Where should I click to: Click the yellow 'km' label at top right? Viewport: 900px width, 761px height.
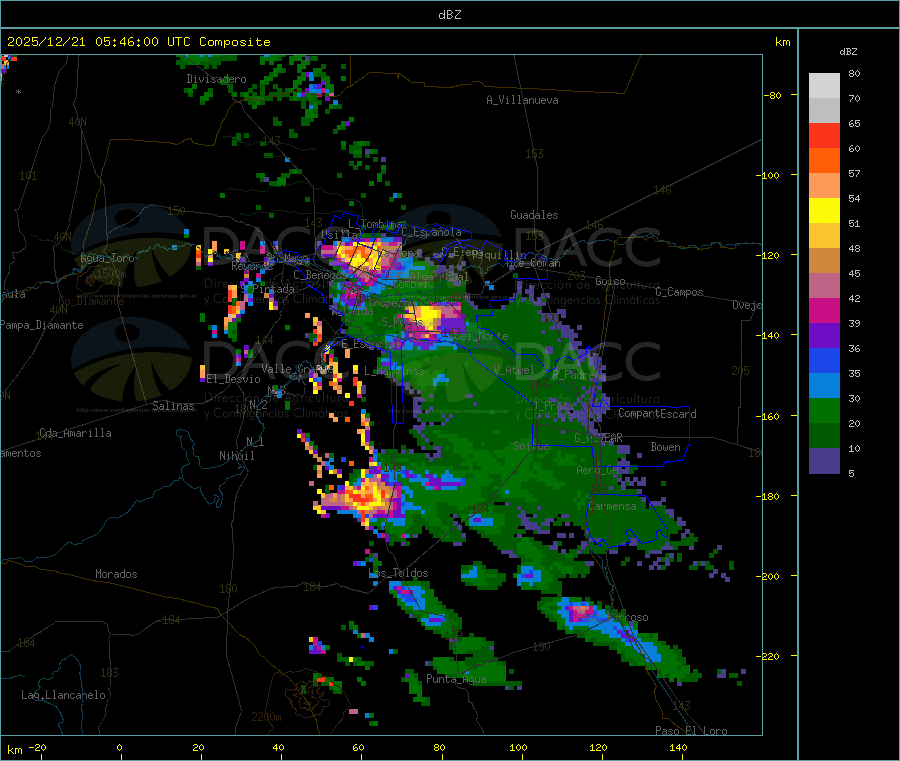click(782, 42)
